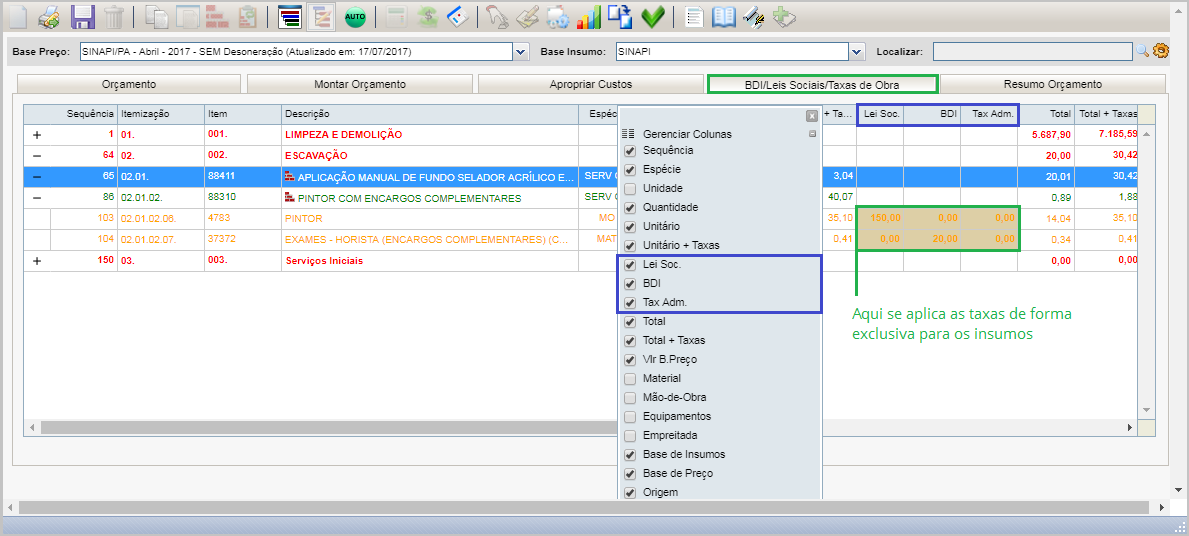Click the colored horizontal lines list icon

290,17
